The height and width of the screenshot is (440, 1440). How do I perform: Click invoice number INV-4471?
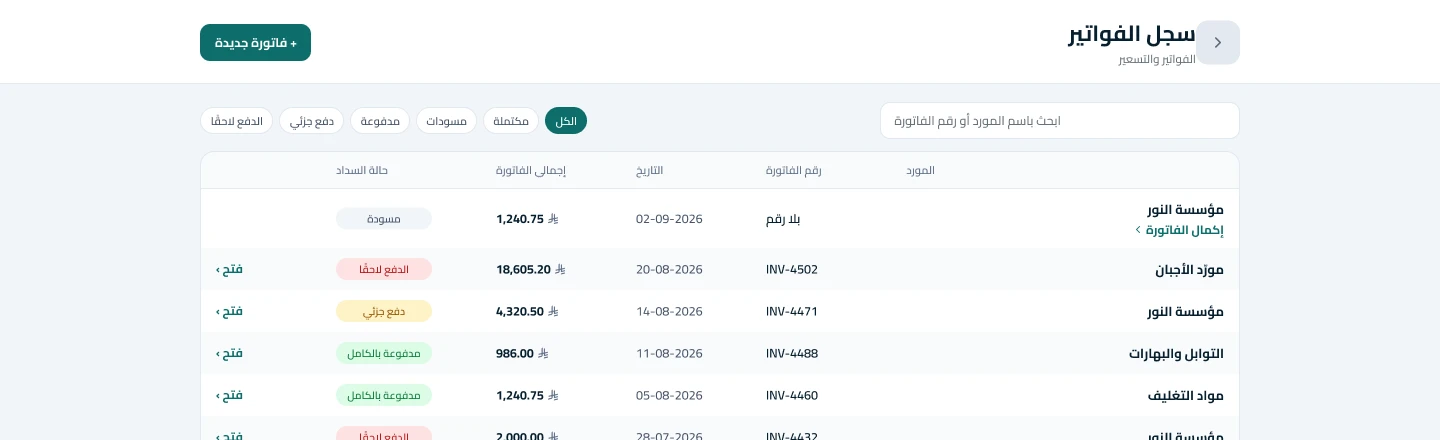point(792,311)
